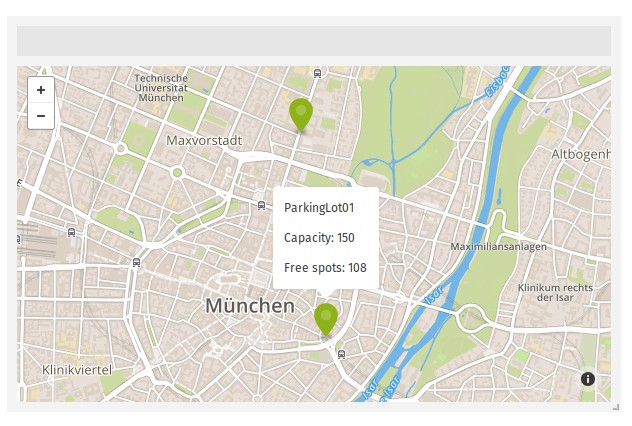Click the gray header bar above map
The width and height of the screenshot is (632, 426).
point(314,41)
